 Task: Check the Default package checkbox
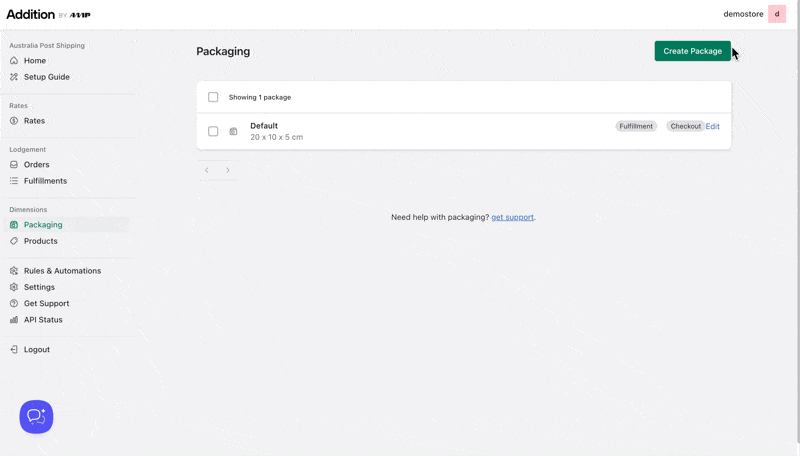(213, 132)
